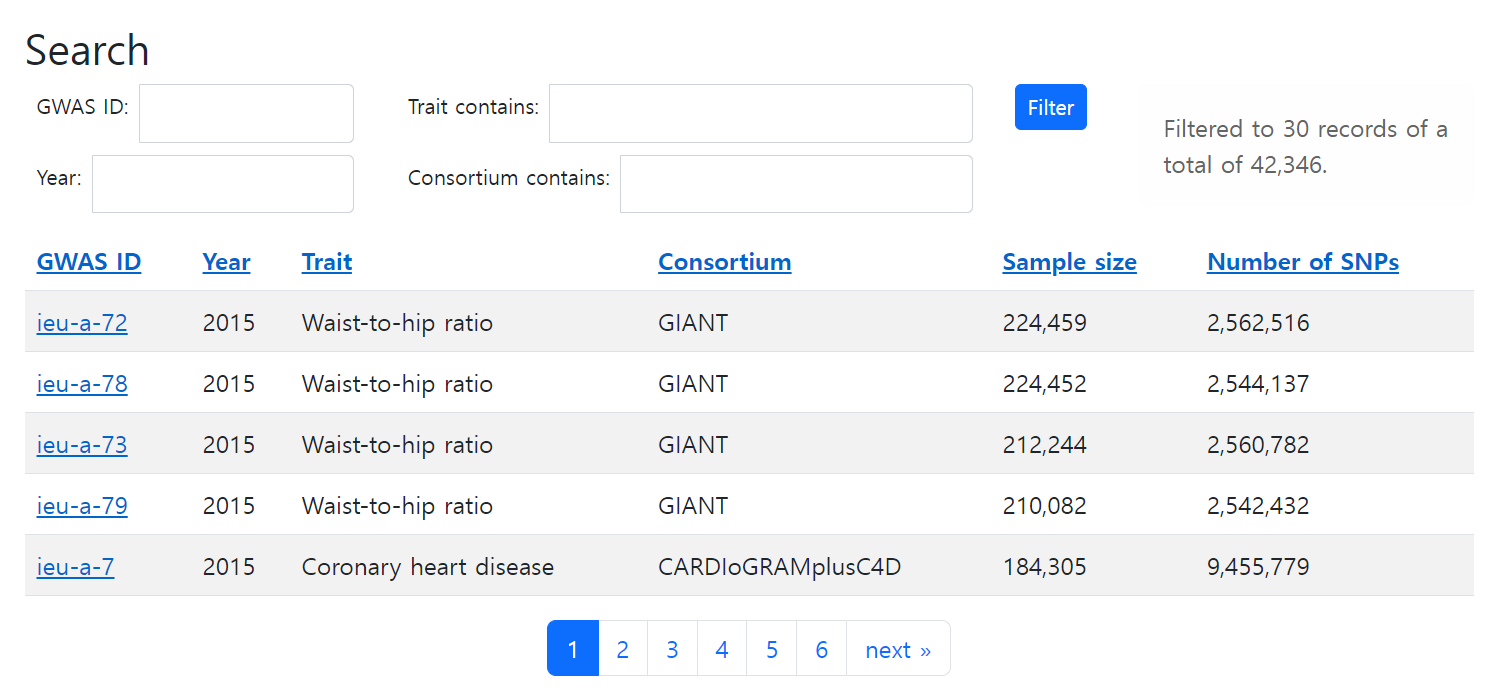1491x688 pixels.
Task: Click the GWAS ID input field
Action: click(x=246, y=113)
